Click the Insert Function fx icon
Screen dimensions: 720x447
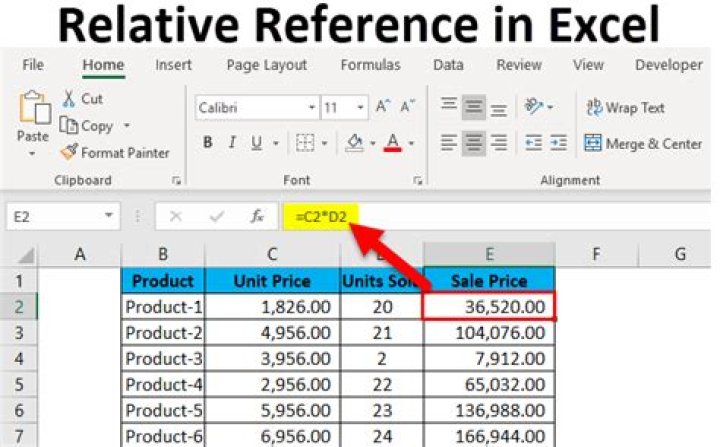pos(257,216)
